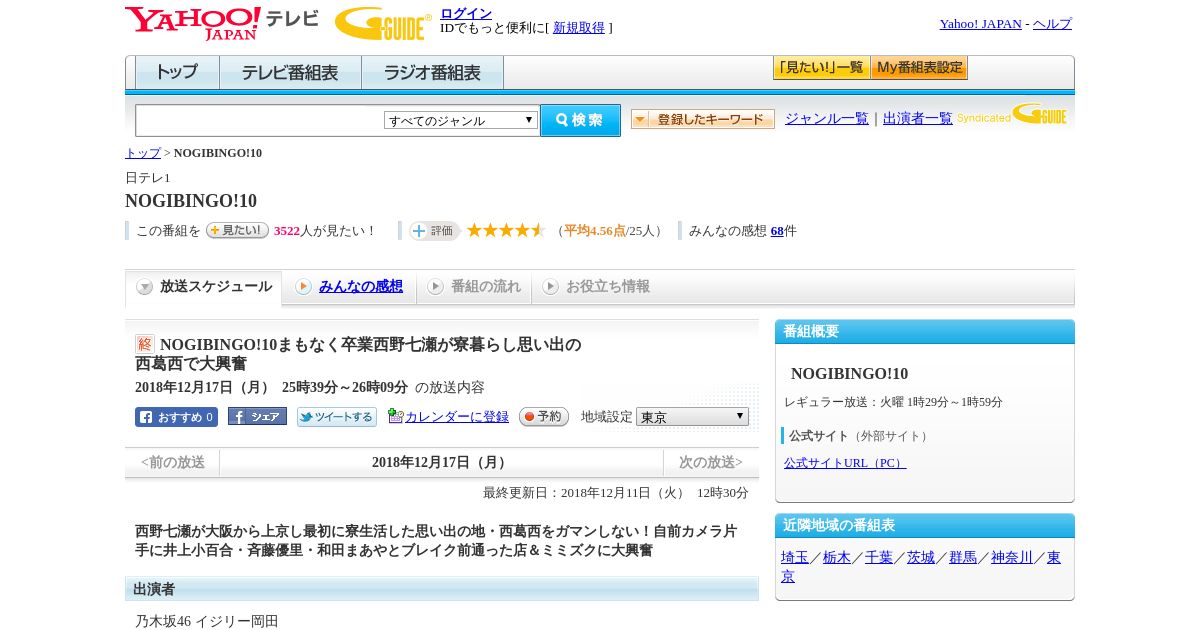Click the Yahoo! JAPAN テレビ logo
This screenshot has height=630, width=1200.
tap(222, 23)
